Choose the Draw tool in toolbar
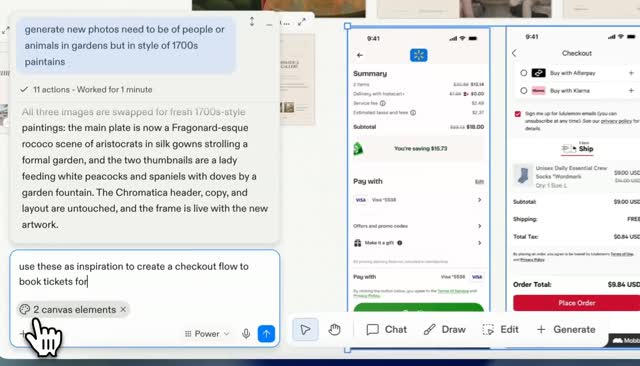 pyautogui.click(x=444, y=329)
